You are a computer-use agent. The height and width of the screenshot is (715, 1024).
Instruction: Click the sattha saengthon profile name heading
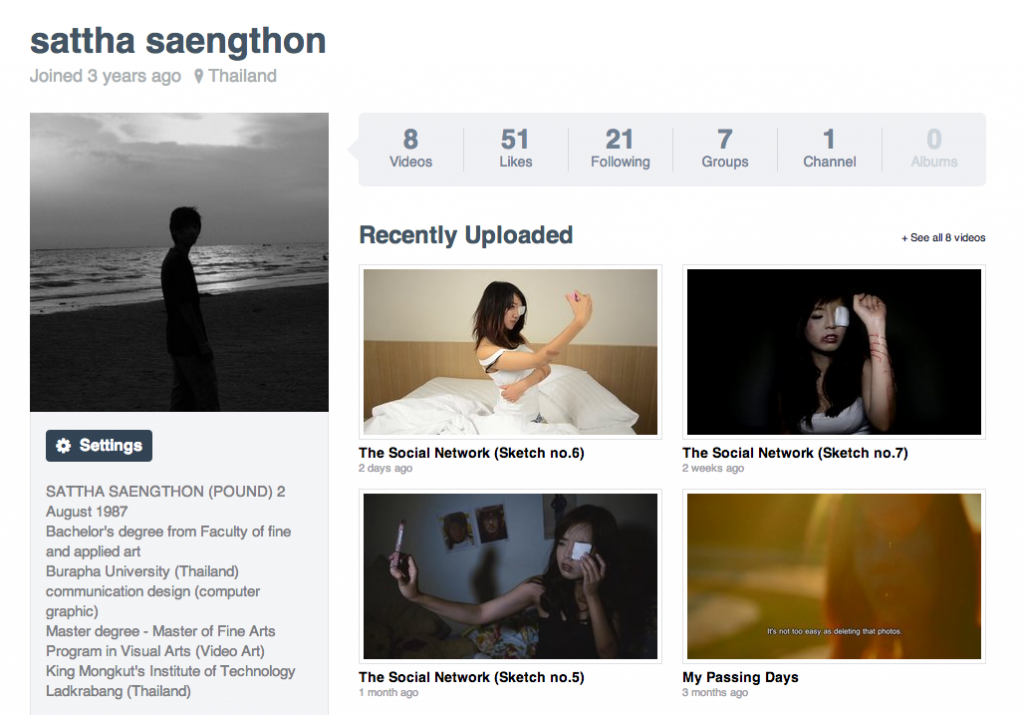coord(178,41)
